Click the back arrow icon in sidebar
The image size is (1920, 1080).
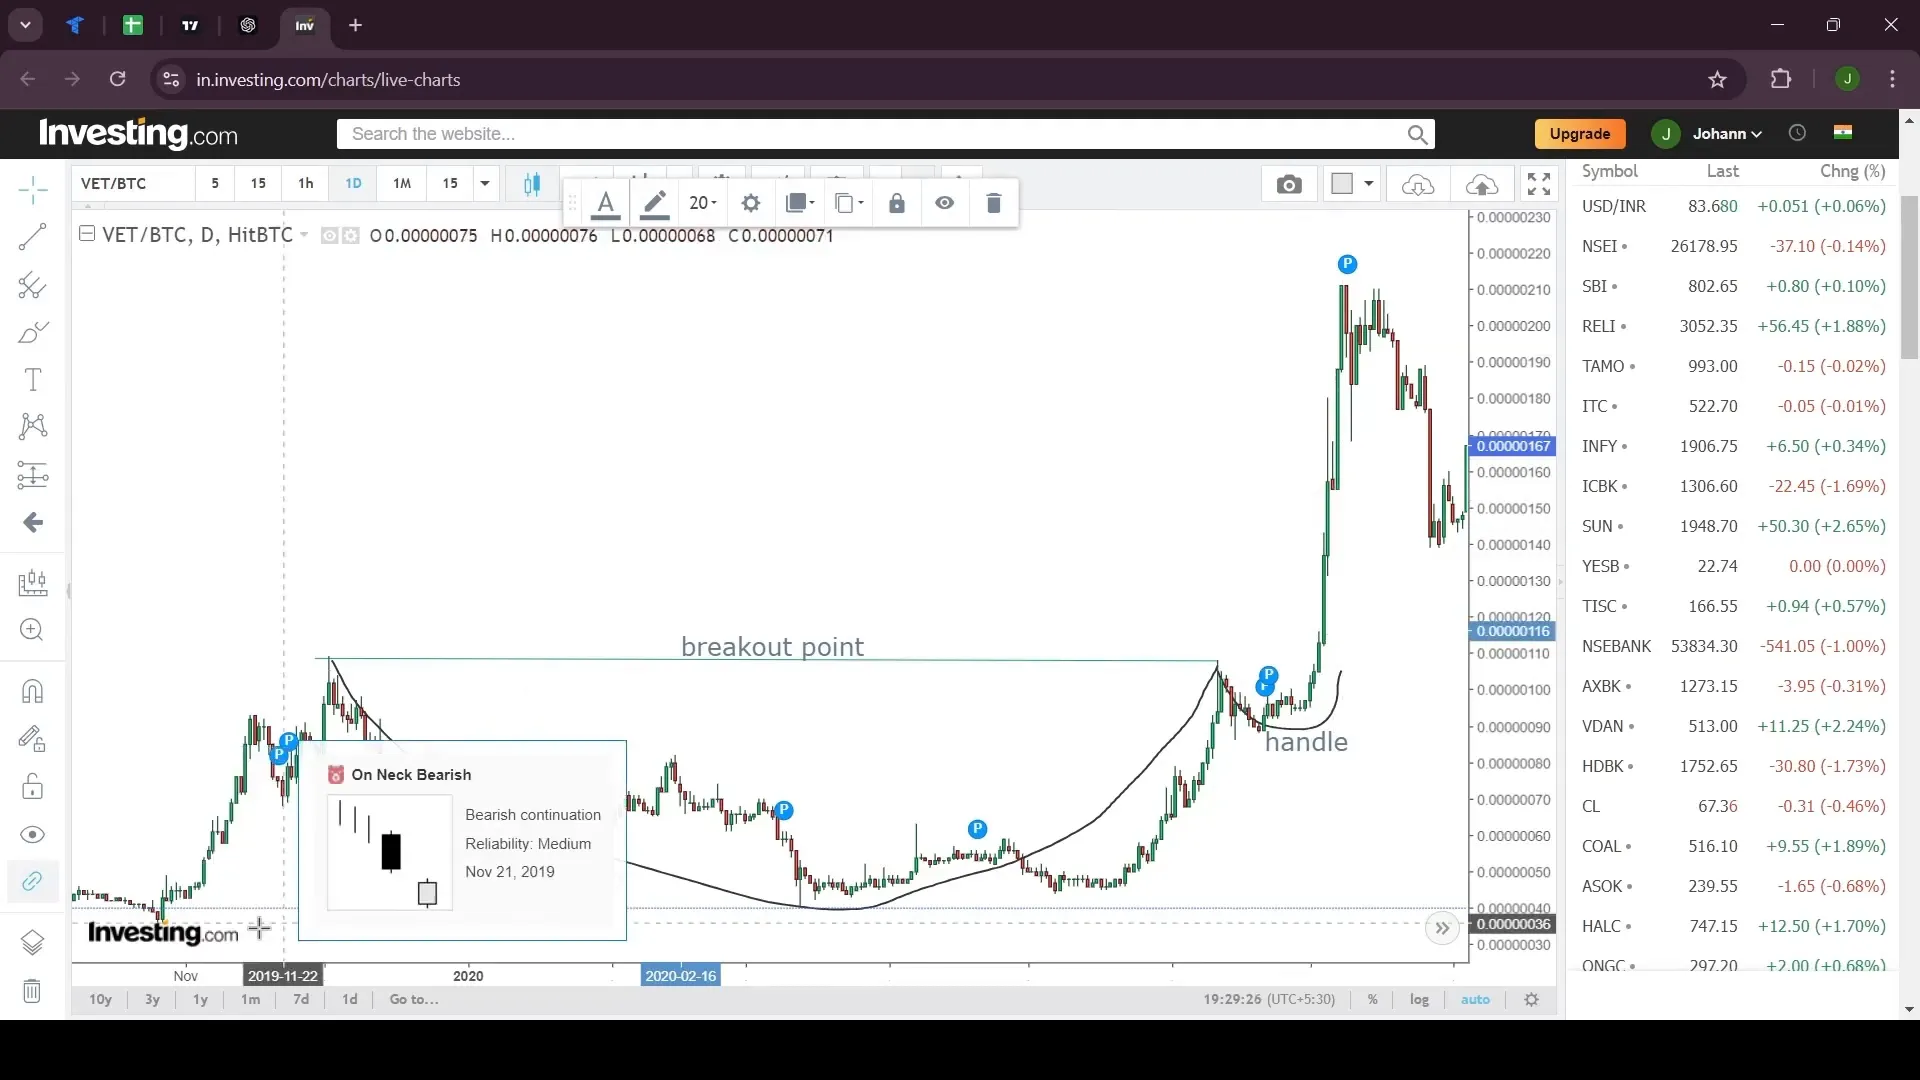point(32,523)
